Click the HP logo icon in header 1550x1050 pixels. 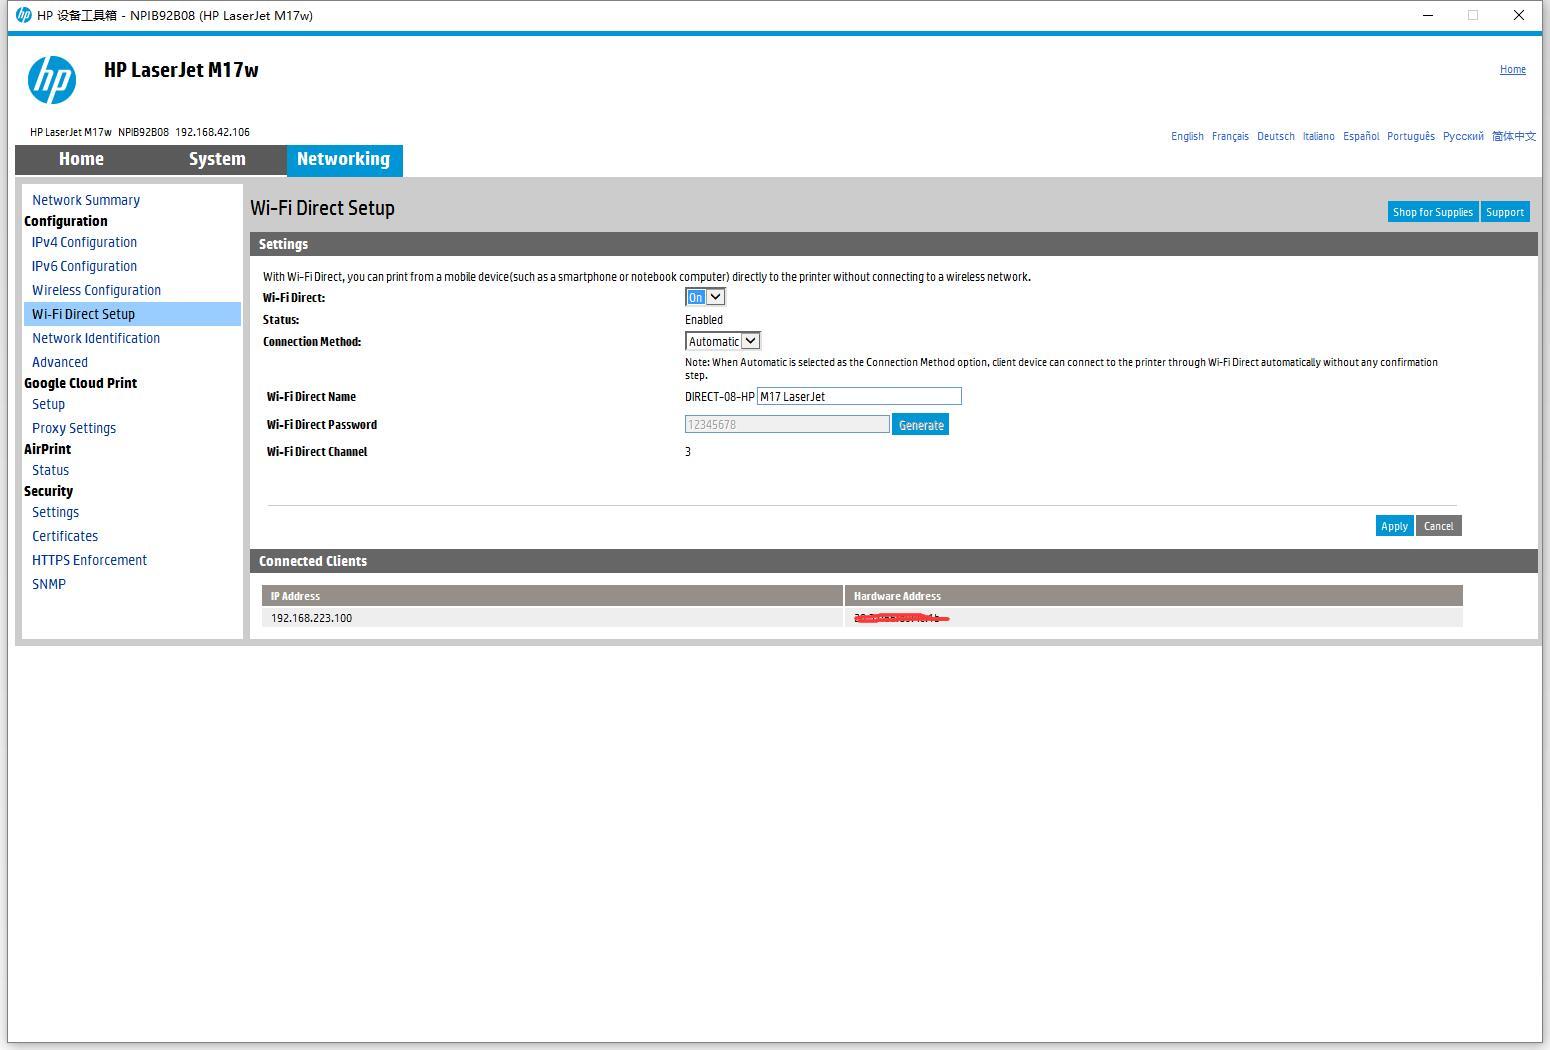pos(52,80)
